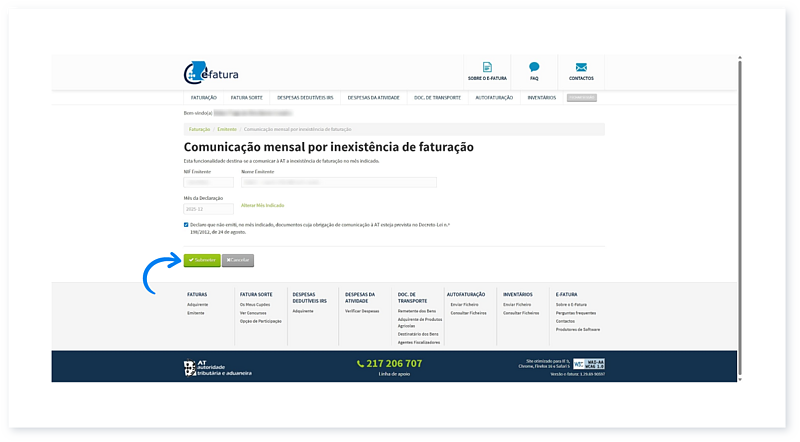800x442 pixels.
Task: Click the Comunicação mensal por inexistência heading
Action: [x=329, y=147]
